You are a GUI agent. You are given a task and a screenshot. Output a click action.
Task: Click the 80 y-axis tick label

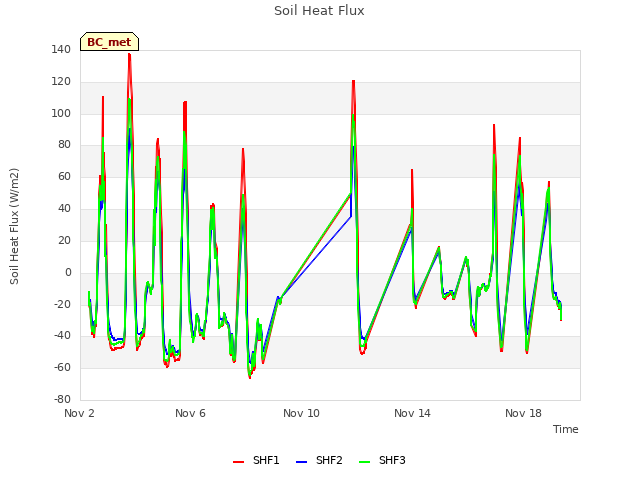(x=64, y=144)
